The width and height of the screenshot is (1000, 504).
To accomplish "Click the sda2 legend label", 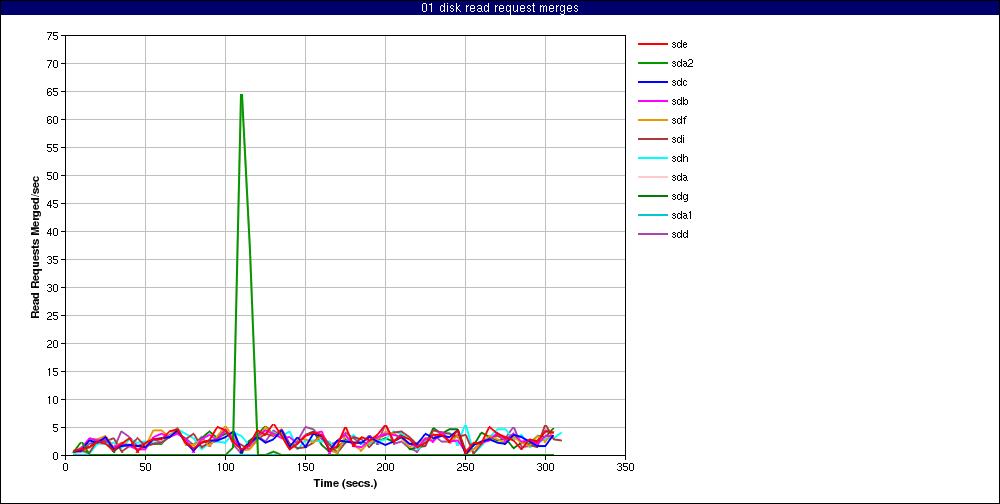I will (x=682, y=63).
